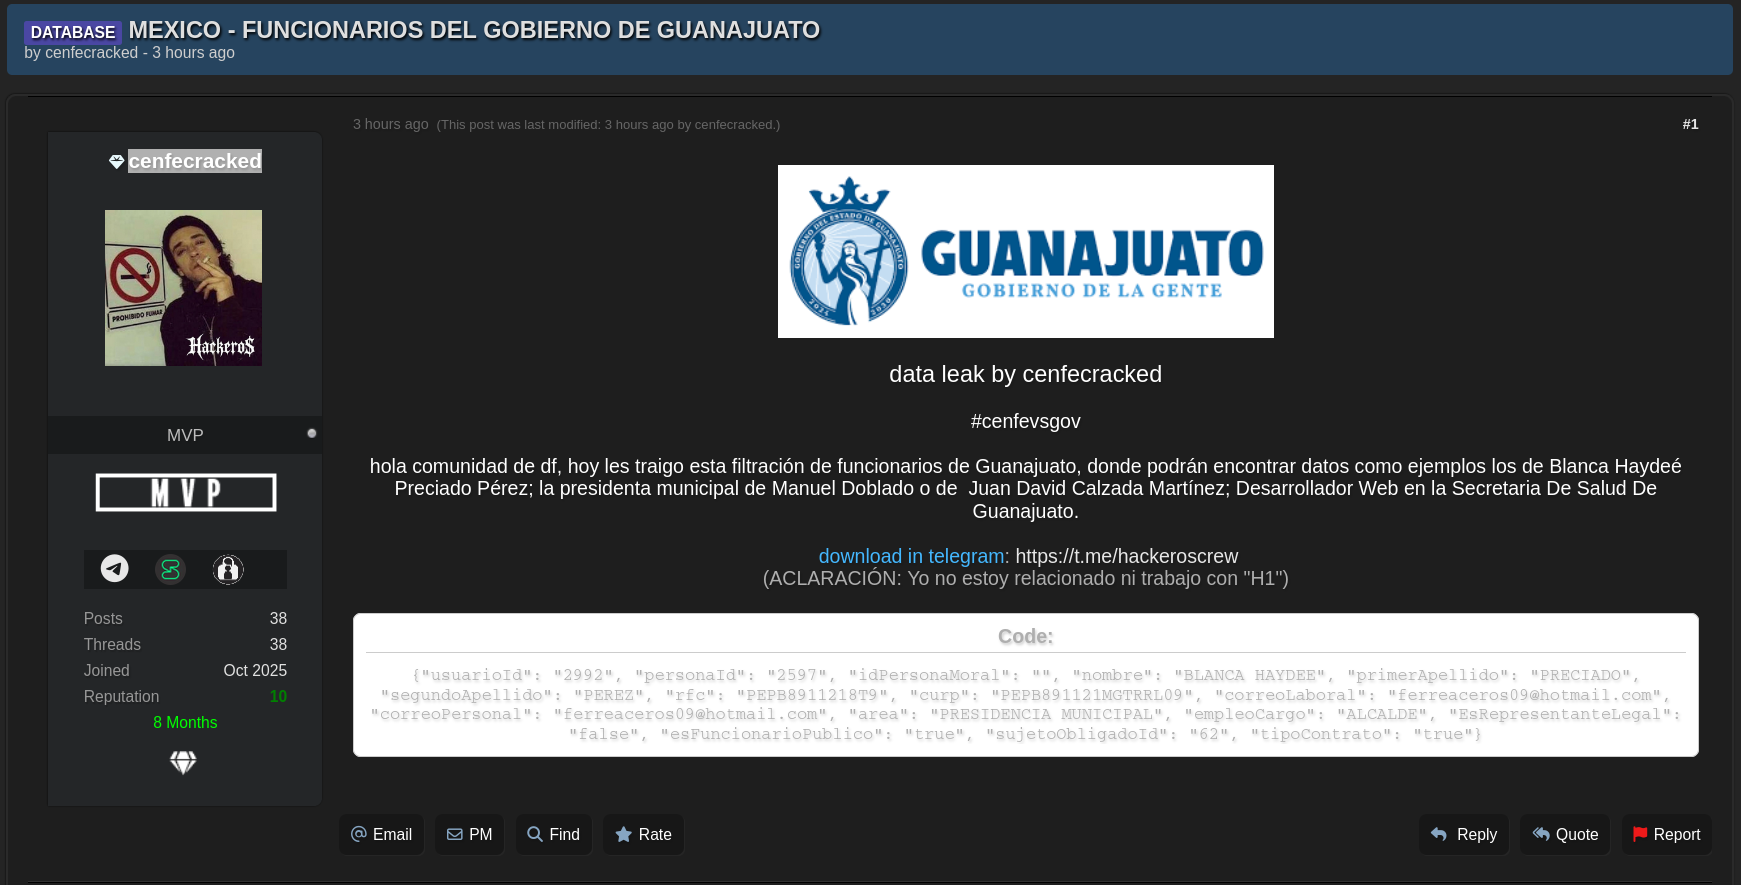The width and height of the screenshot is (1741, 885).
Task: Click the green 8 Months text
Action: click(185, 723)
